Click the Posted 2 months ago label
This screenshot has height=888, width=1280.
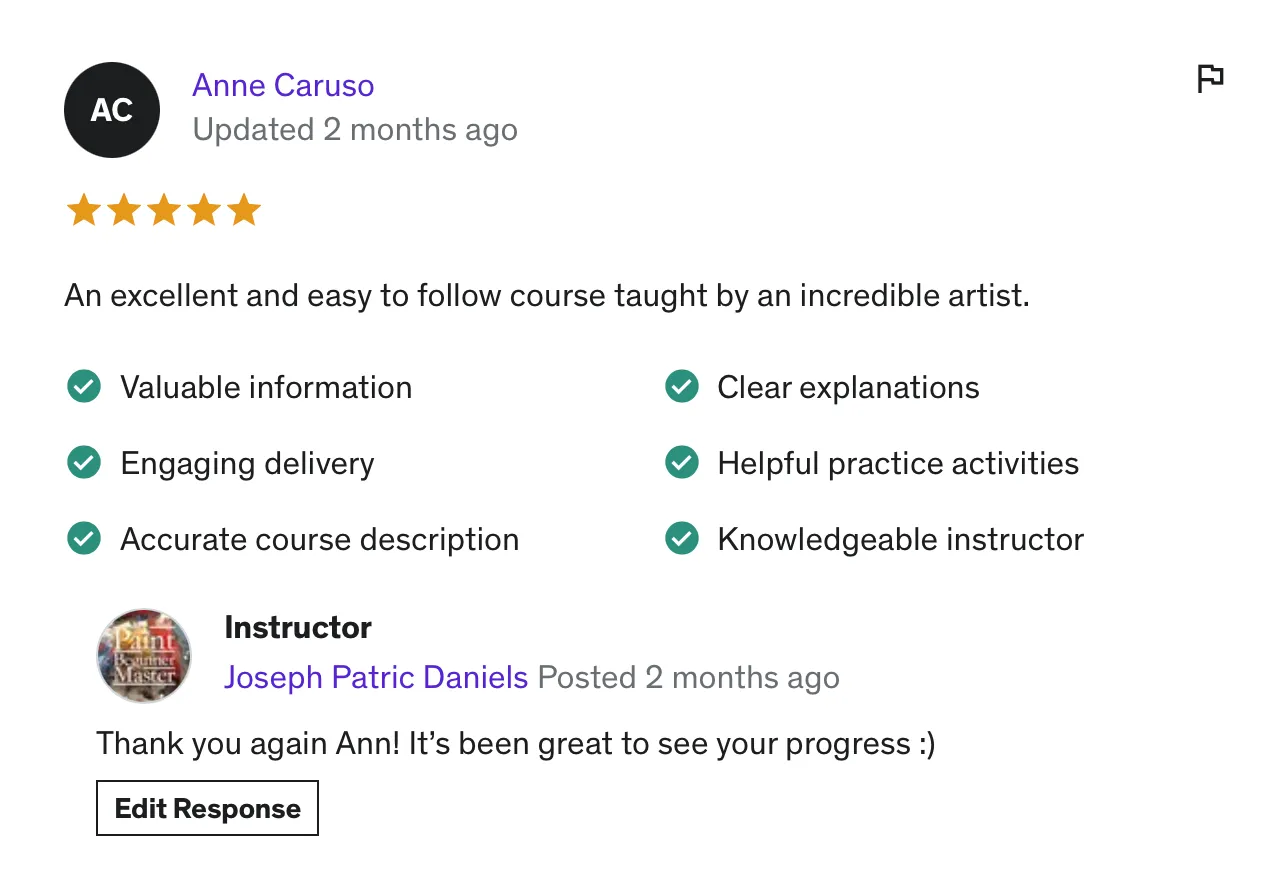688,677
